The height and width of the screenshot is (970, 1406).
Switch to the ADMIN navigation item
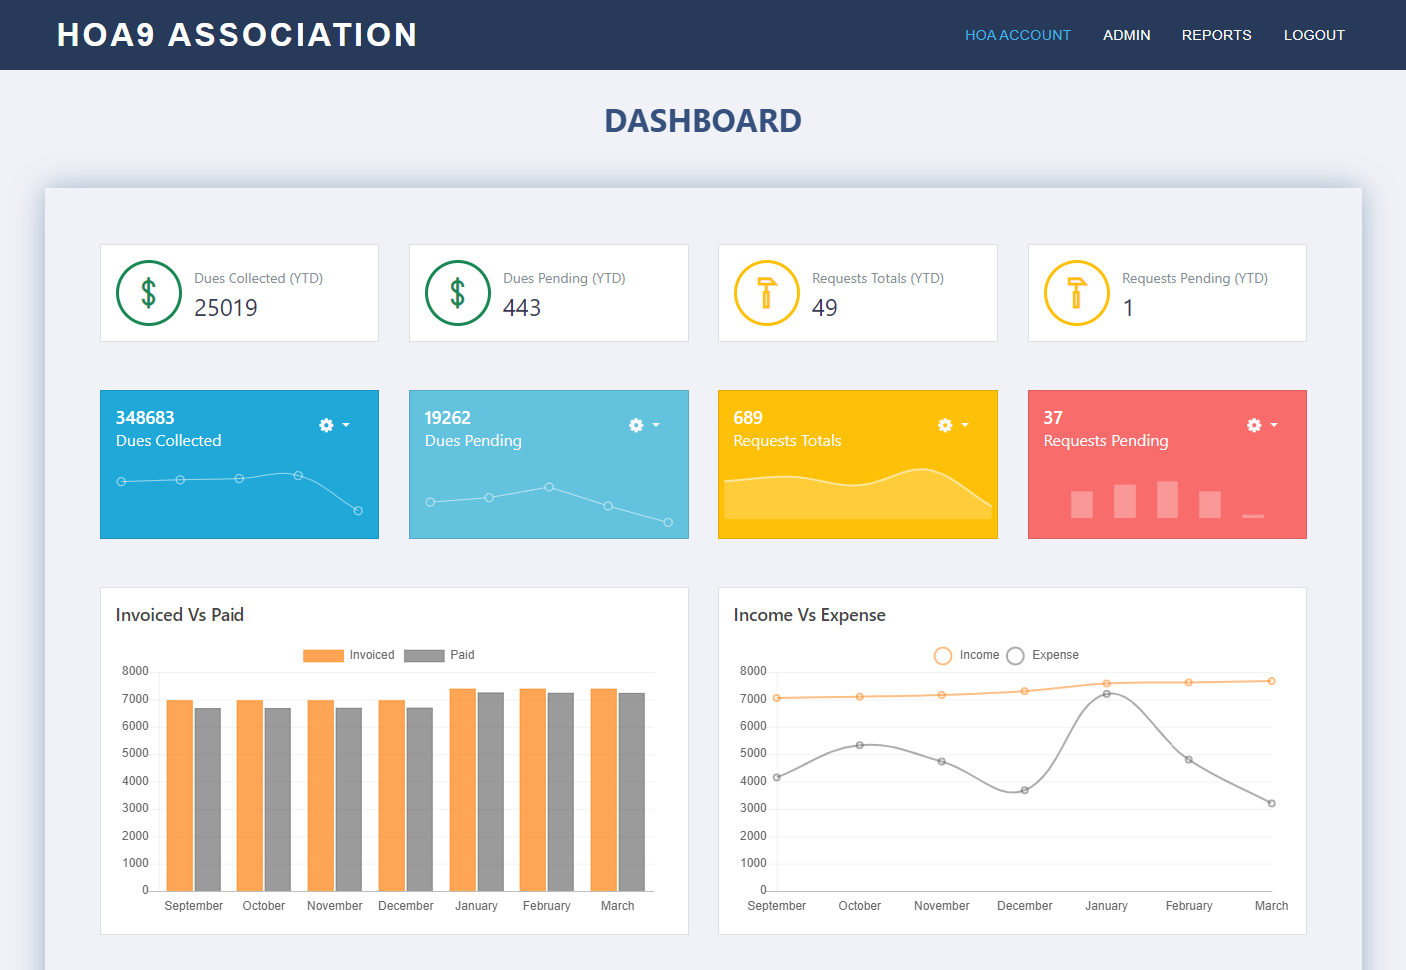(1127, 35)
